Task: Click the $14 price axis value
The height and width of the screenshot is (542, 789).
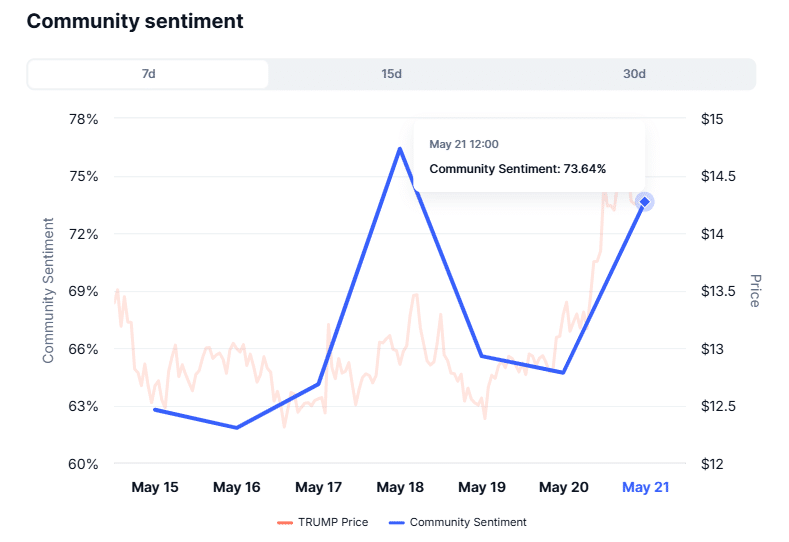Action: [x=712, y=234]
